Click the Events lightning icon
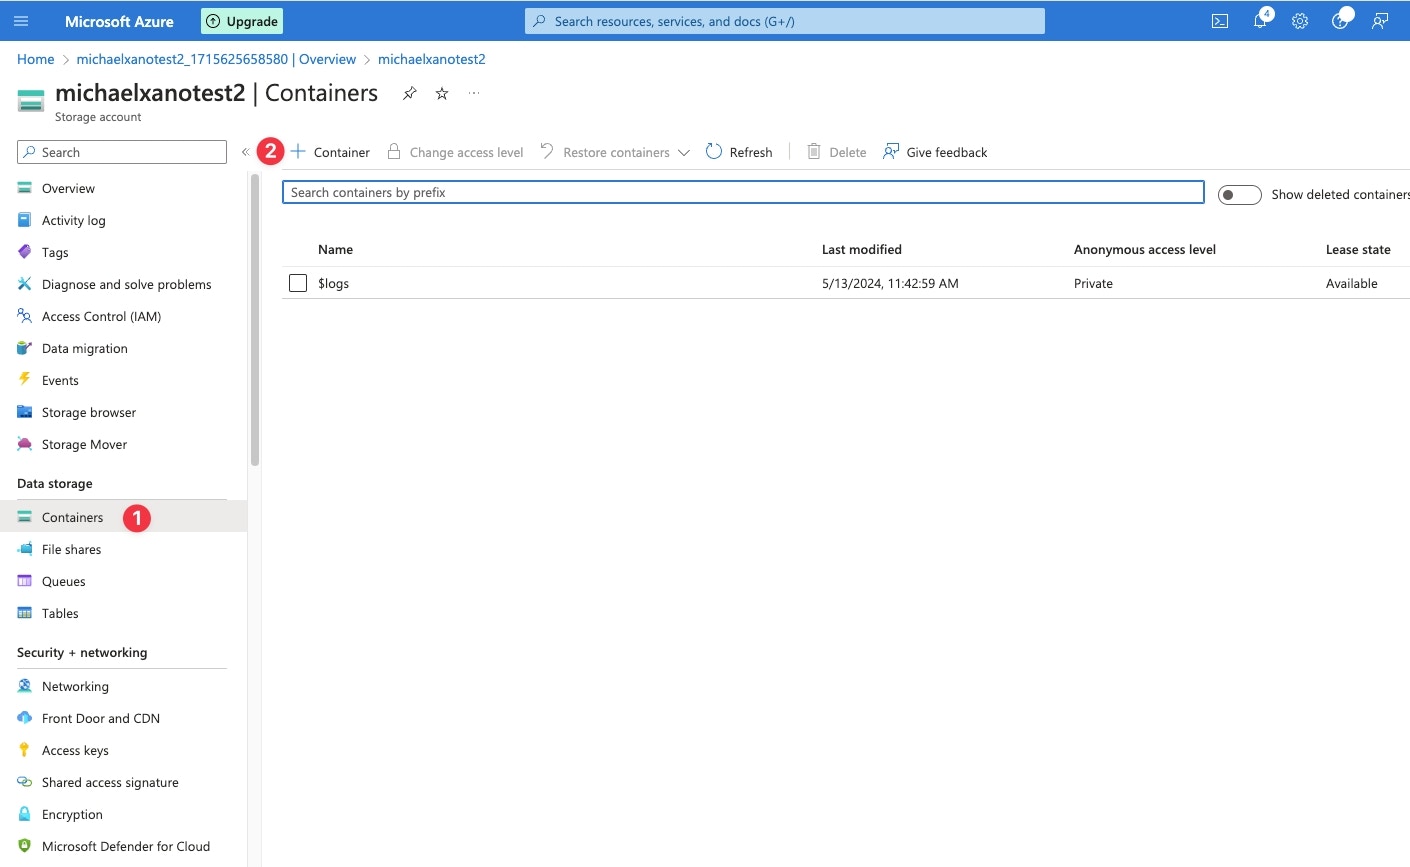Screen dimensions: 1410x867 (25, 380)
